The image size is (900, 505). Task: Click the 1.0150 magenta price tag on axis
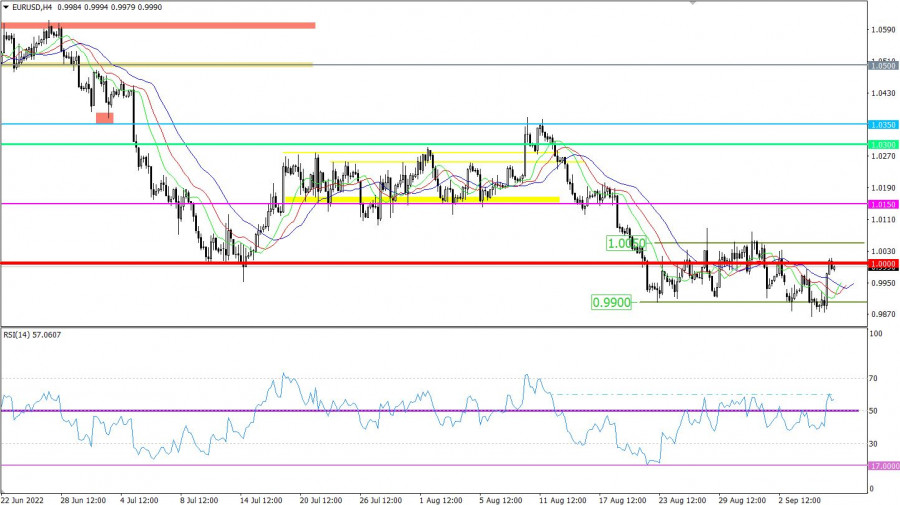[883, 204]
